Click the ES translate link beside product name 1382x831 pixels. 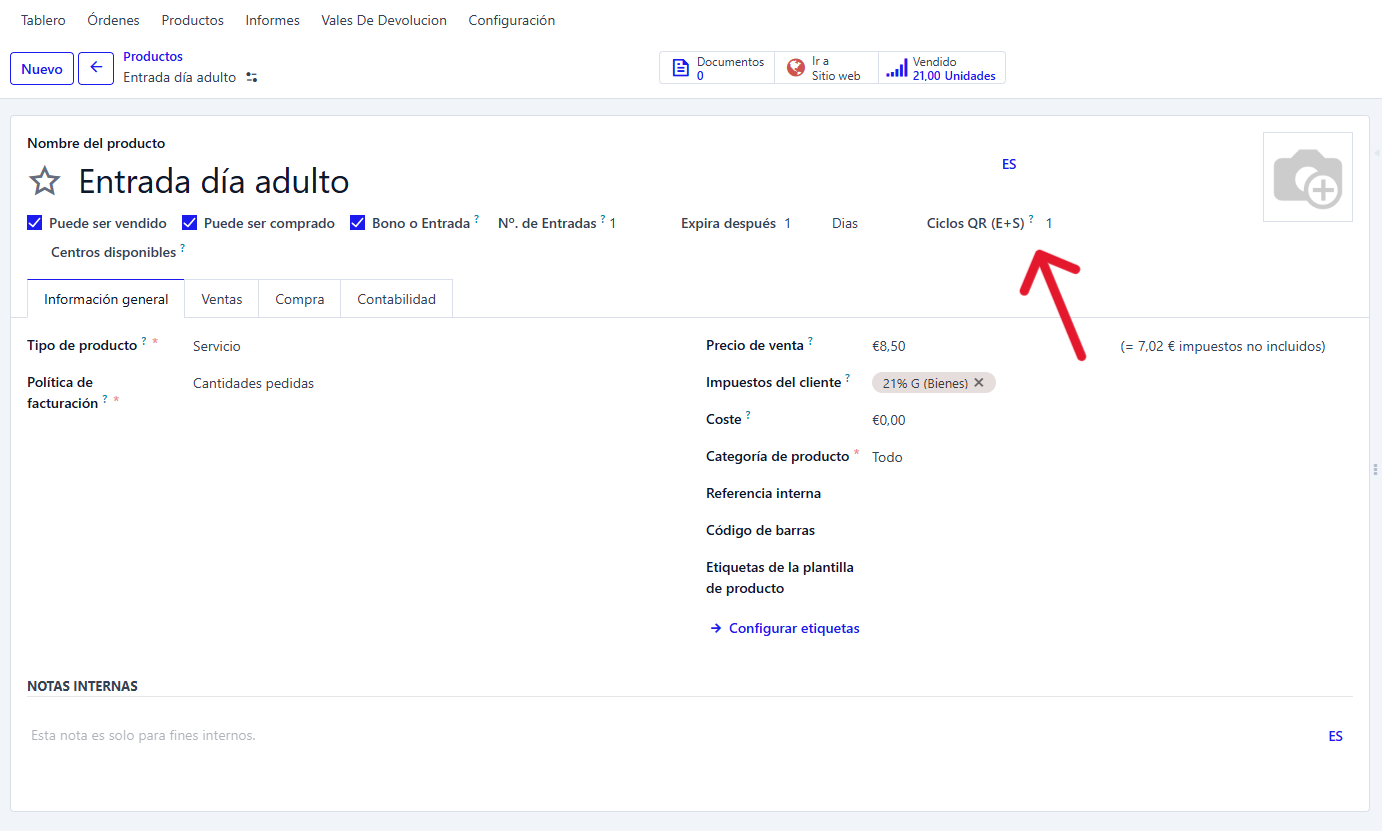coord(1009,164)
